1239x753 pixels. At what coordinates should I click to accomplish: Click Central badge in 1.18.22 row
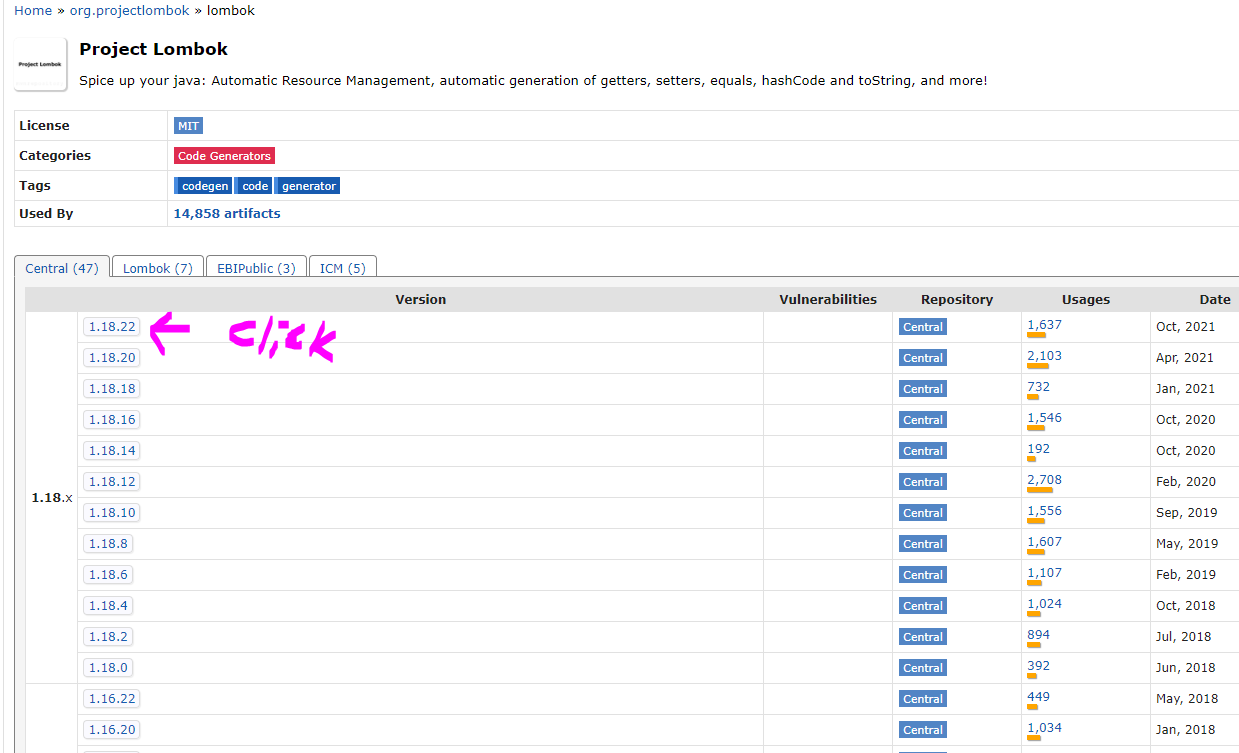pyautogui.click(x=922, y=327)
